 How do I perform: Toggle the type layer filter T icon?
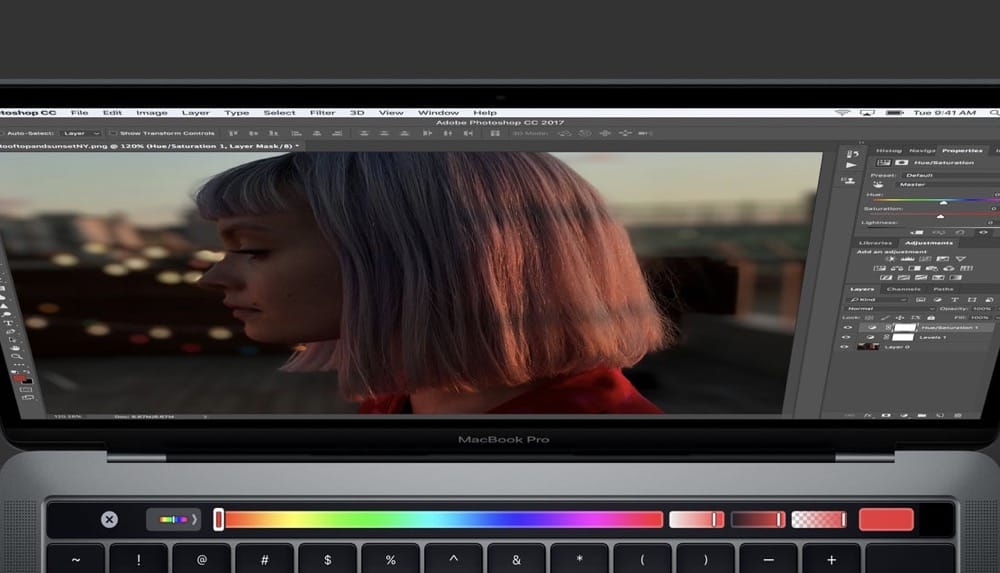955,300
